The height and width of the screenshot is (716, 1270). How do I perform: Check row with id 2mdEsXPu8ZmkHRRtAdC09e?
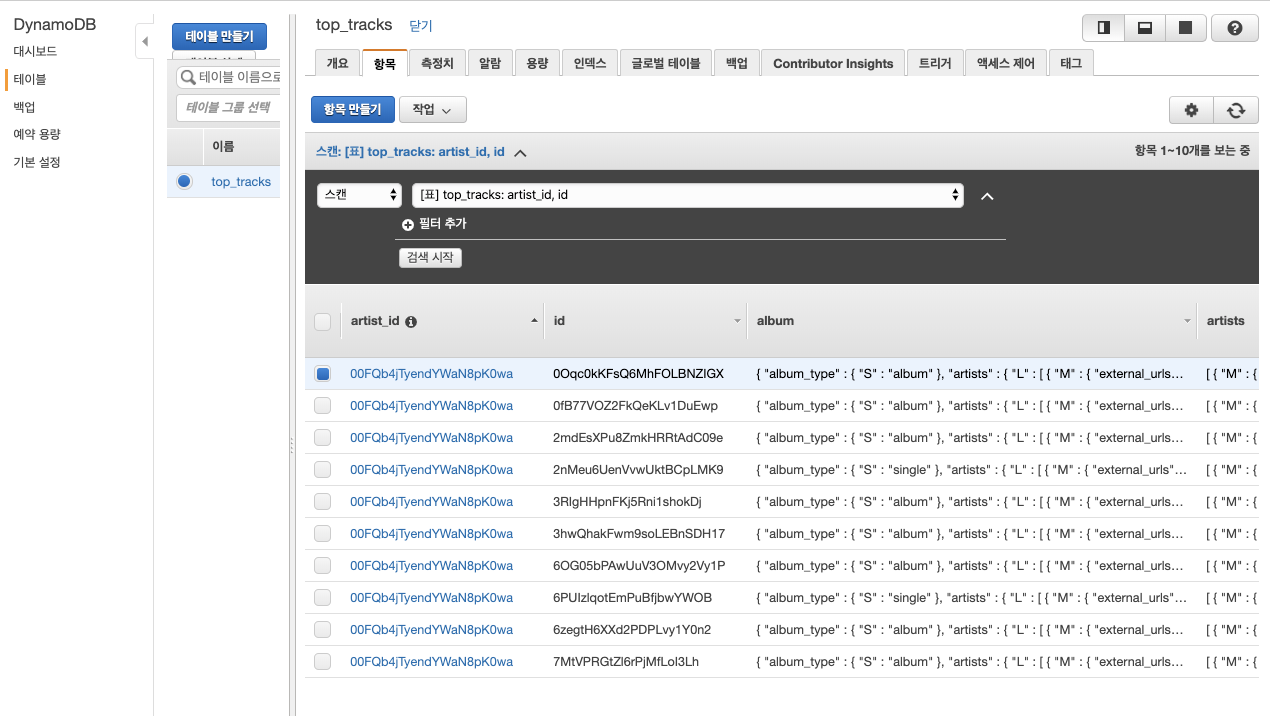tap(322, 438)
